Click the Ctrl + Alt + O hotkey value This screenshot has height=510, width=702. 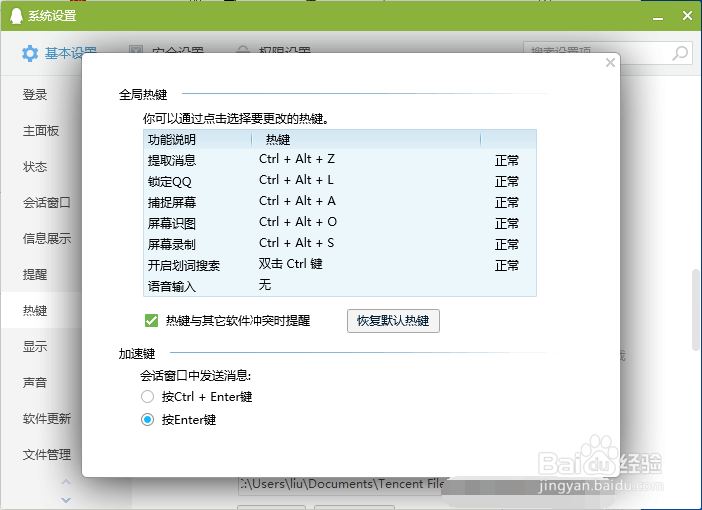point(298,222)
